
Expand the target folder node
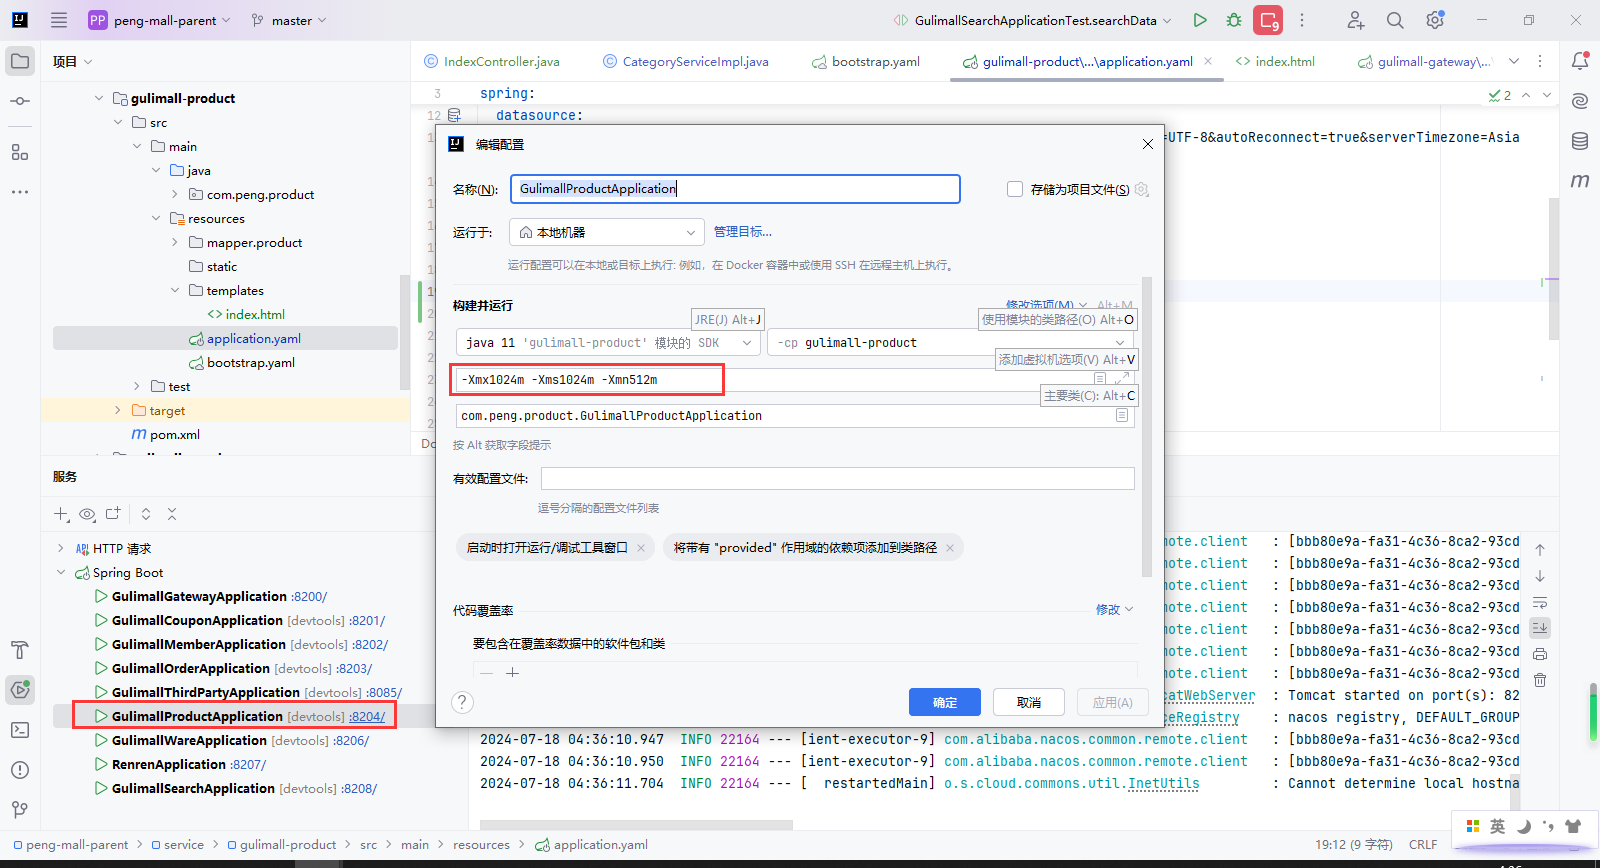click(118, 410)
